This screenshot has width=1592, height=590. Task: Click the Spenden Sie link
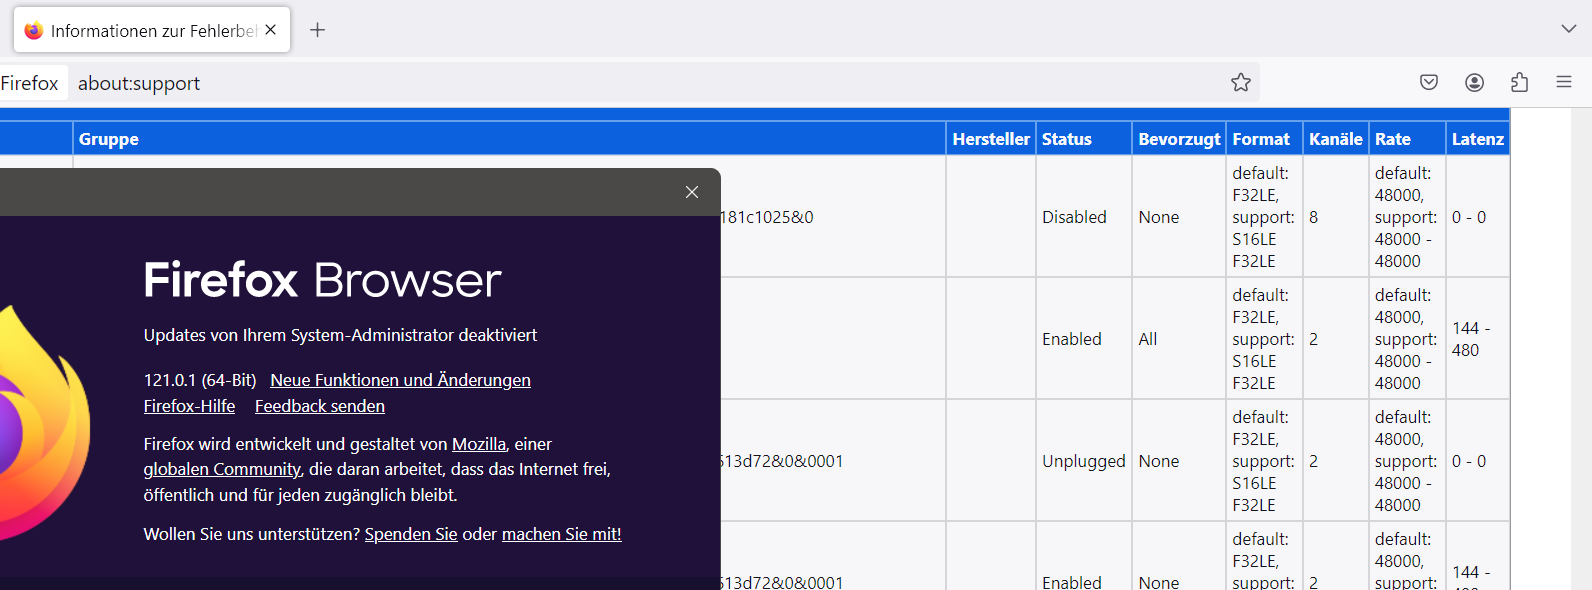411,534
